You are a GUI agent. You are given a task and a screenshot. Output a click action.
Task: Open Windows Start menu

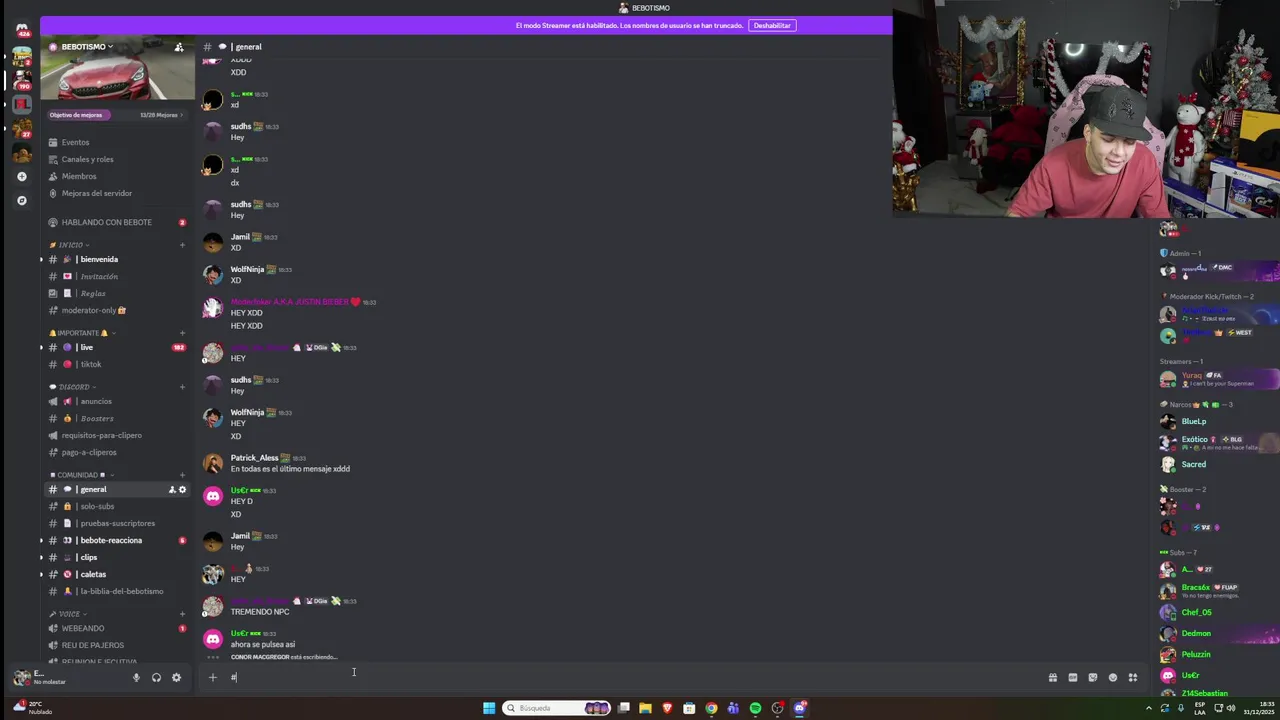[489, 708]
